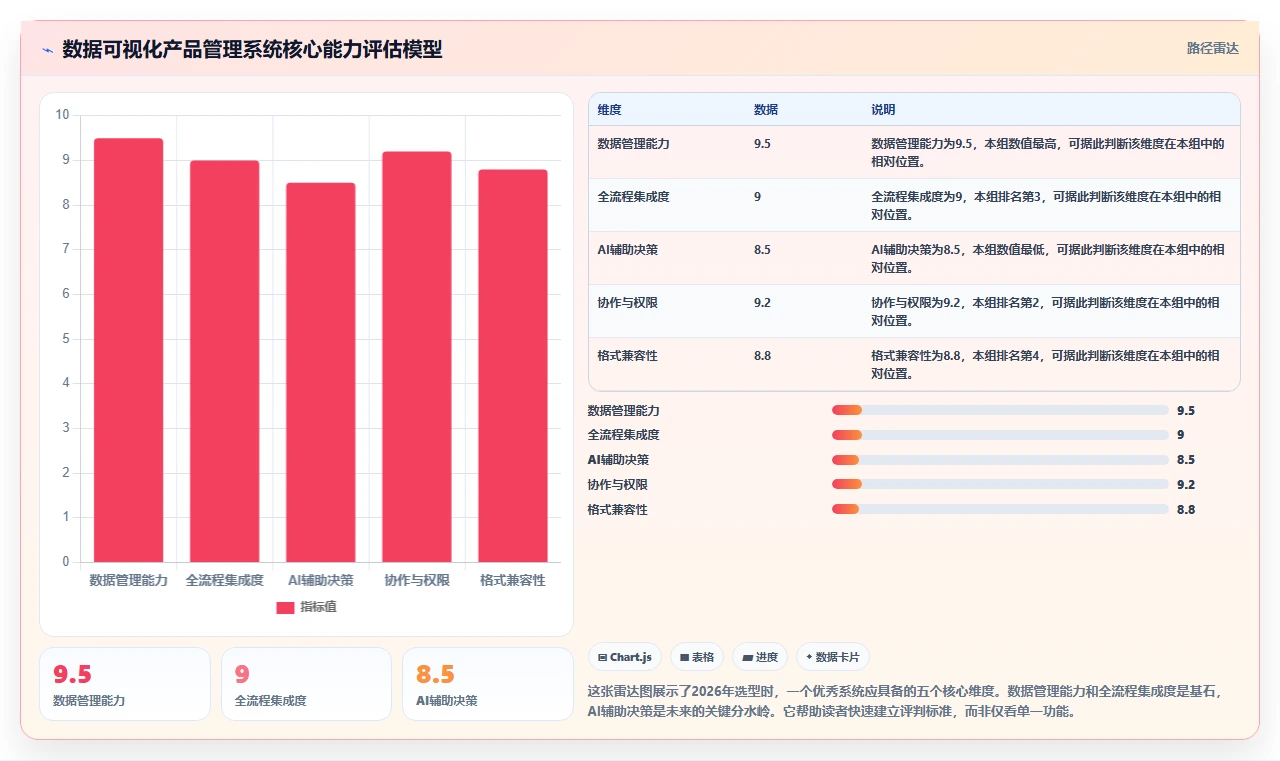This screenshot has width=1280, height=761.
Task: Click the AI辅助决策 progress bar
Action: pyautogui.click(x=1000, y=460)
